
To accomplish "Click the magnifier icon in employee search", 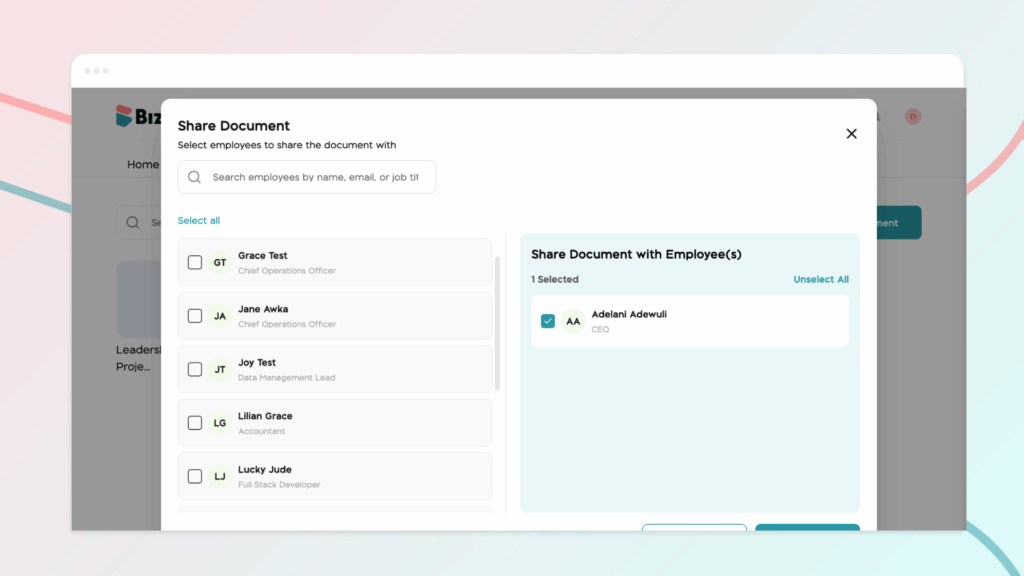I will click(195, 177).
